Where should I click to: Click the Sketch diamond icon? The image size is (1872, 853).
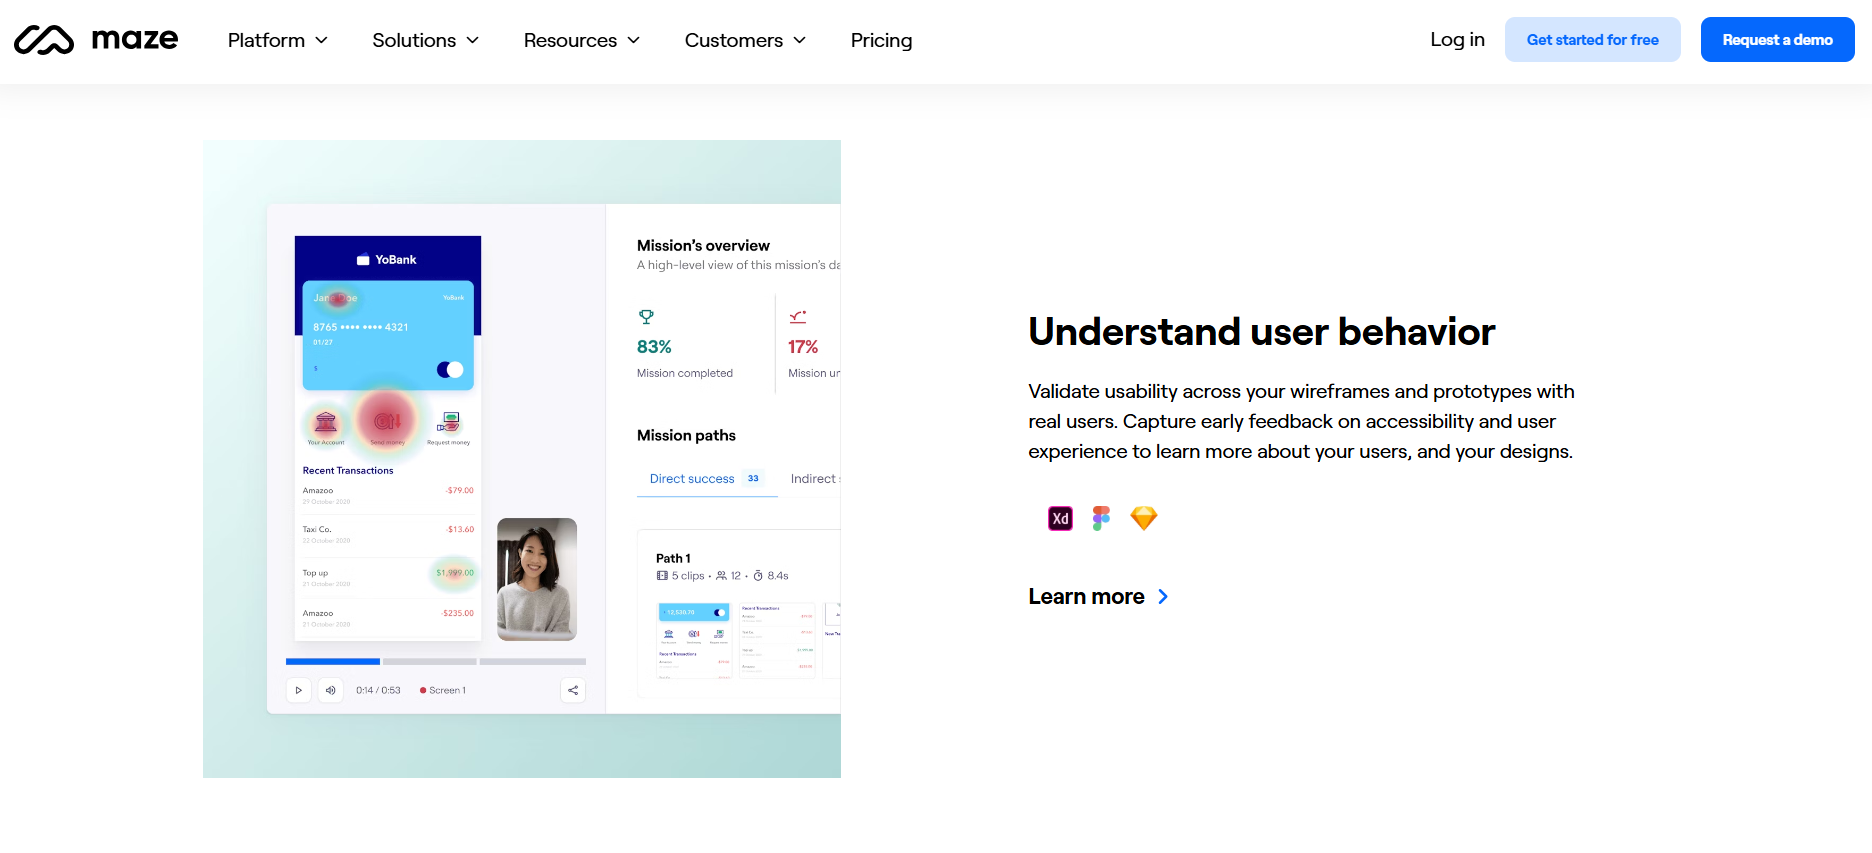pyautogui.click(x=1143, y=518)
